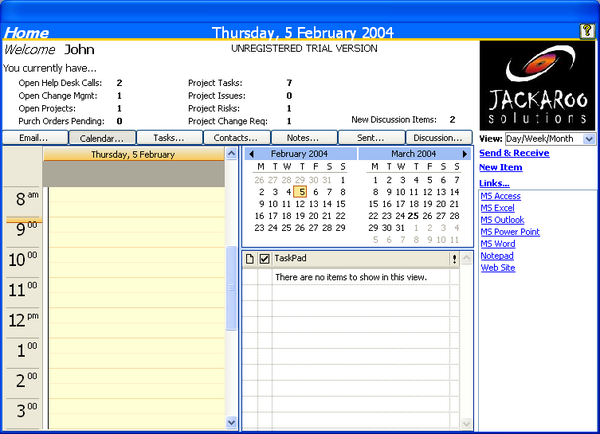The image size is (600, 434).
Task: Select 25 March in the mini calendar
Action: coord(414,215)
